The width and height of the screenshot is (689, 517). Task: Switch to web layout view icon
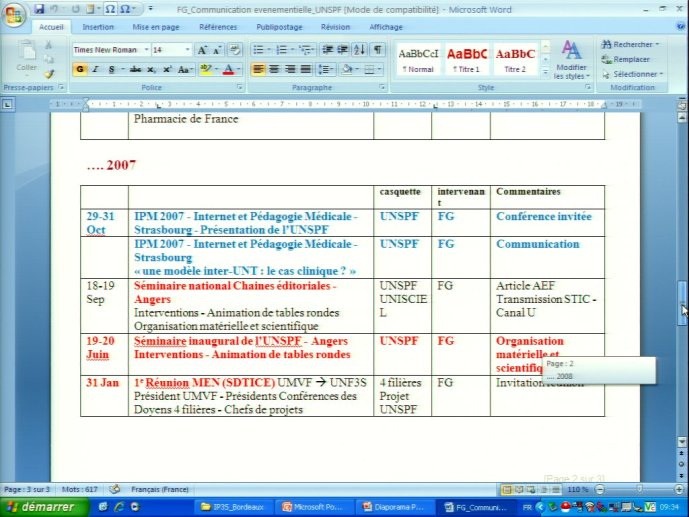(531, 489)
